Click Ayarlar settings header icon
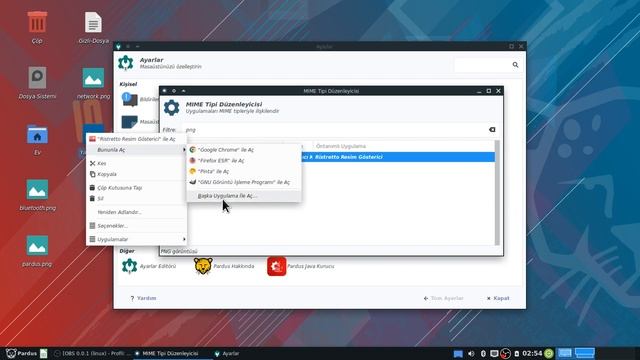 126,63
